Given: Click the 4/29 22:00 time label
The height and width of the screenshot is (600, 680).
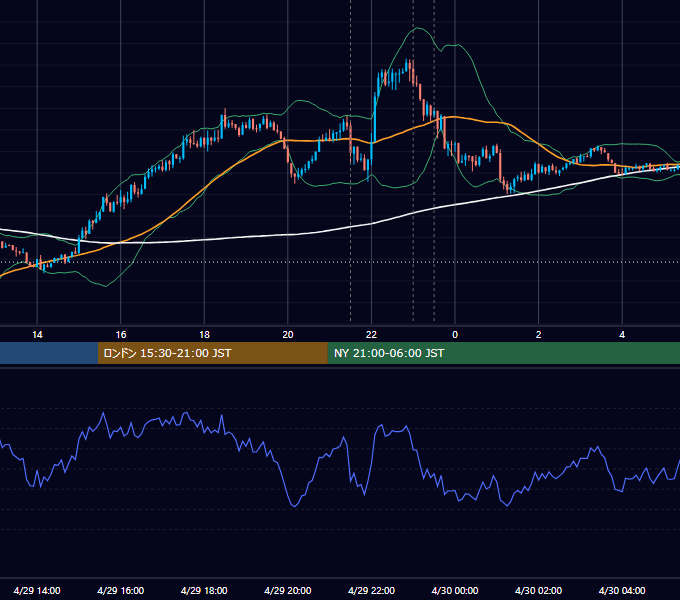Looking at the screenshot, I should pyautogui.click(x=371, y=590).
